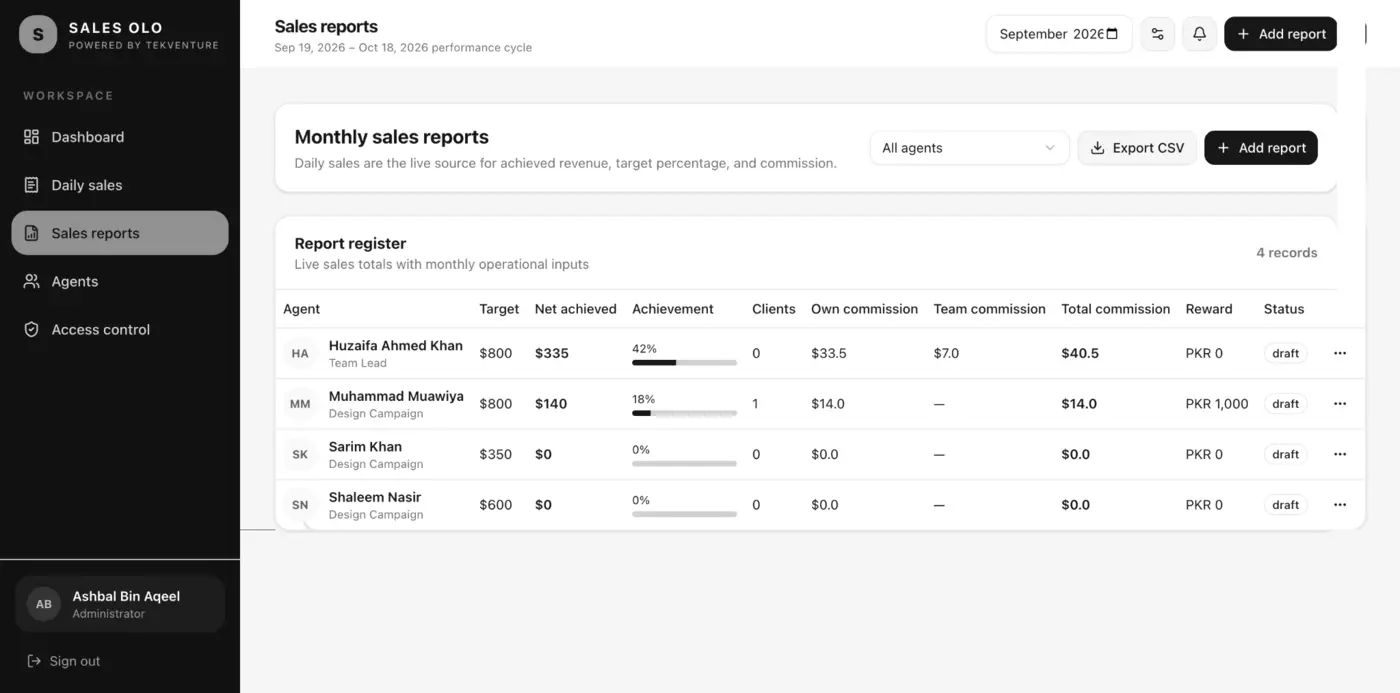The image size is (1400, 693).
Task: Click the Sales reports chart icon
Action: point(32,233)
